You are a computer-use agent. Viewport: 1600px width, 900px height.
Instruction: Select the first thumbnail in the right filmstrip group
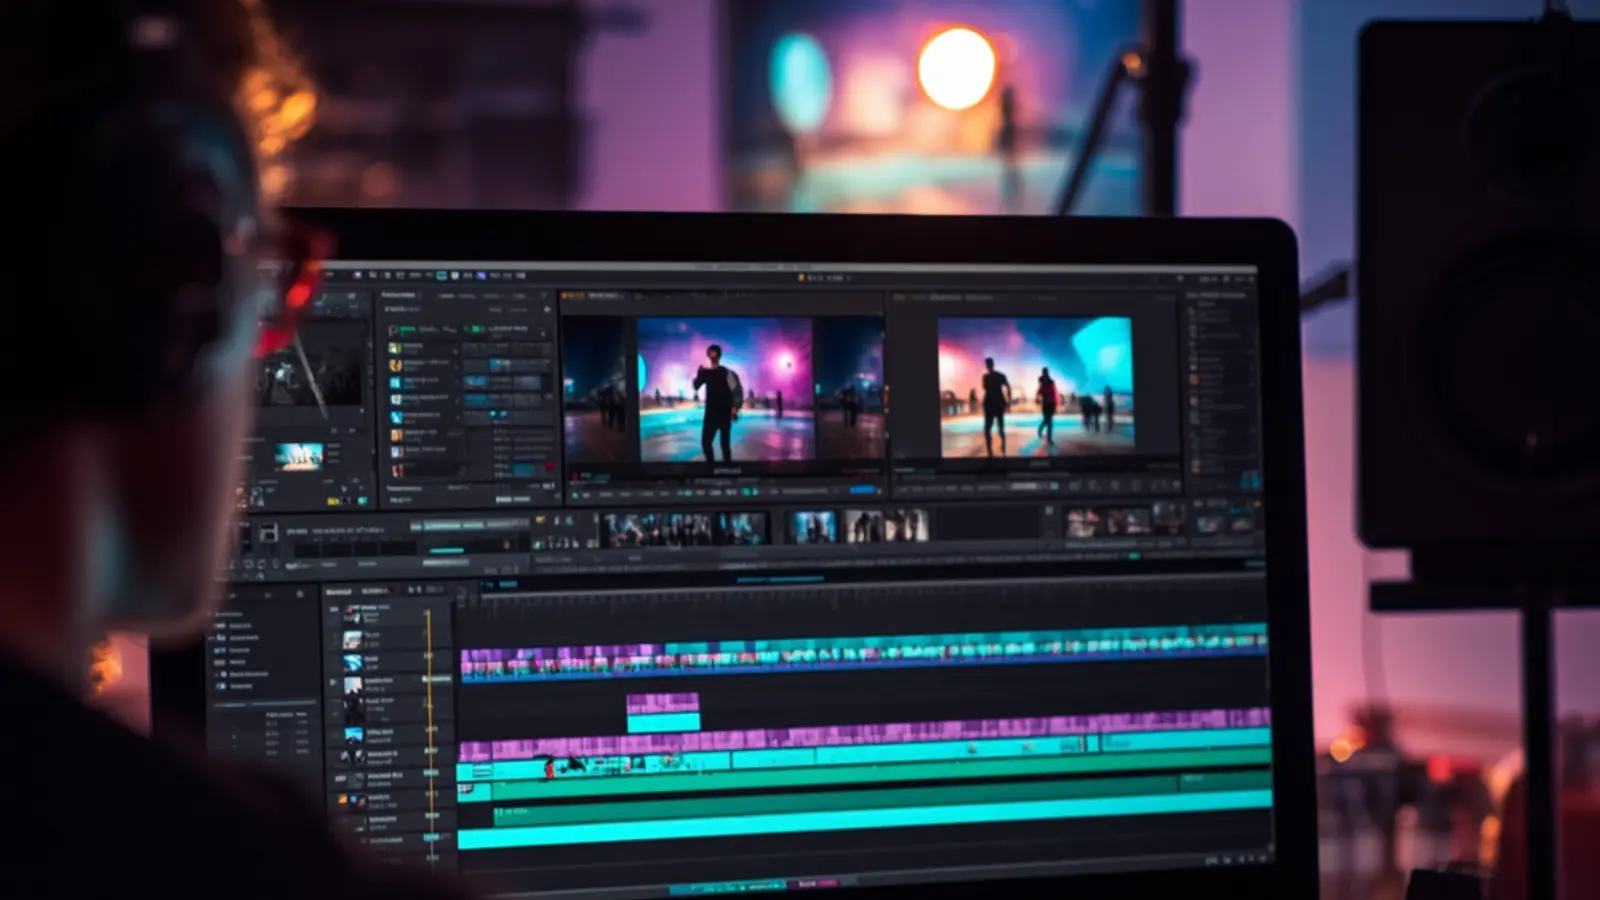[x=1082, y=523]
